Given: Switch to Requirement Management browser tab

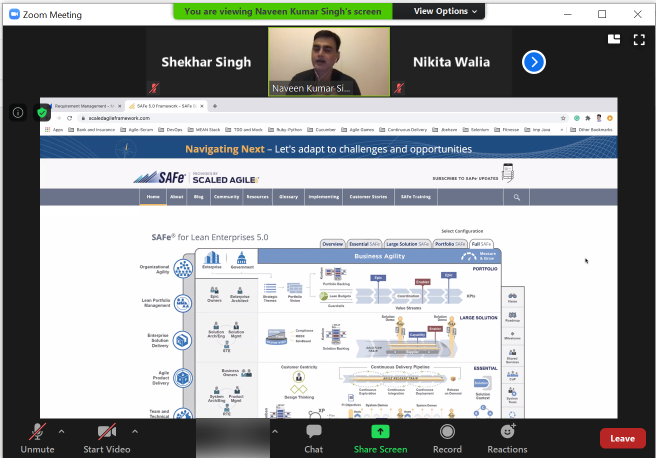Looking at the screenshot, I should tap(84, 106).
